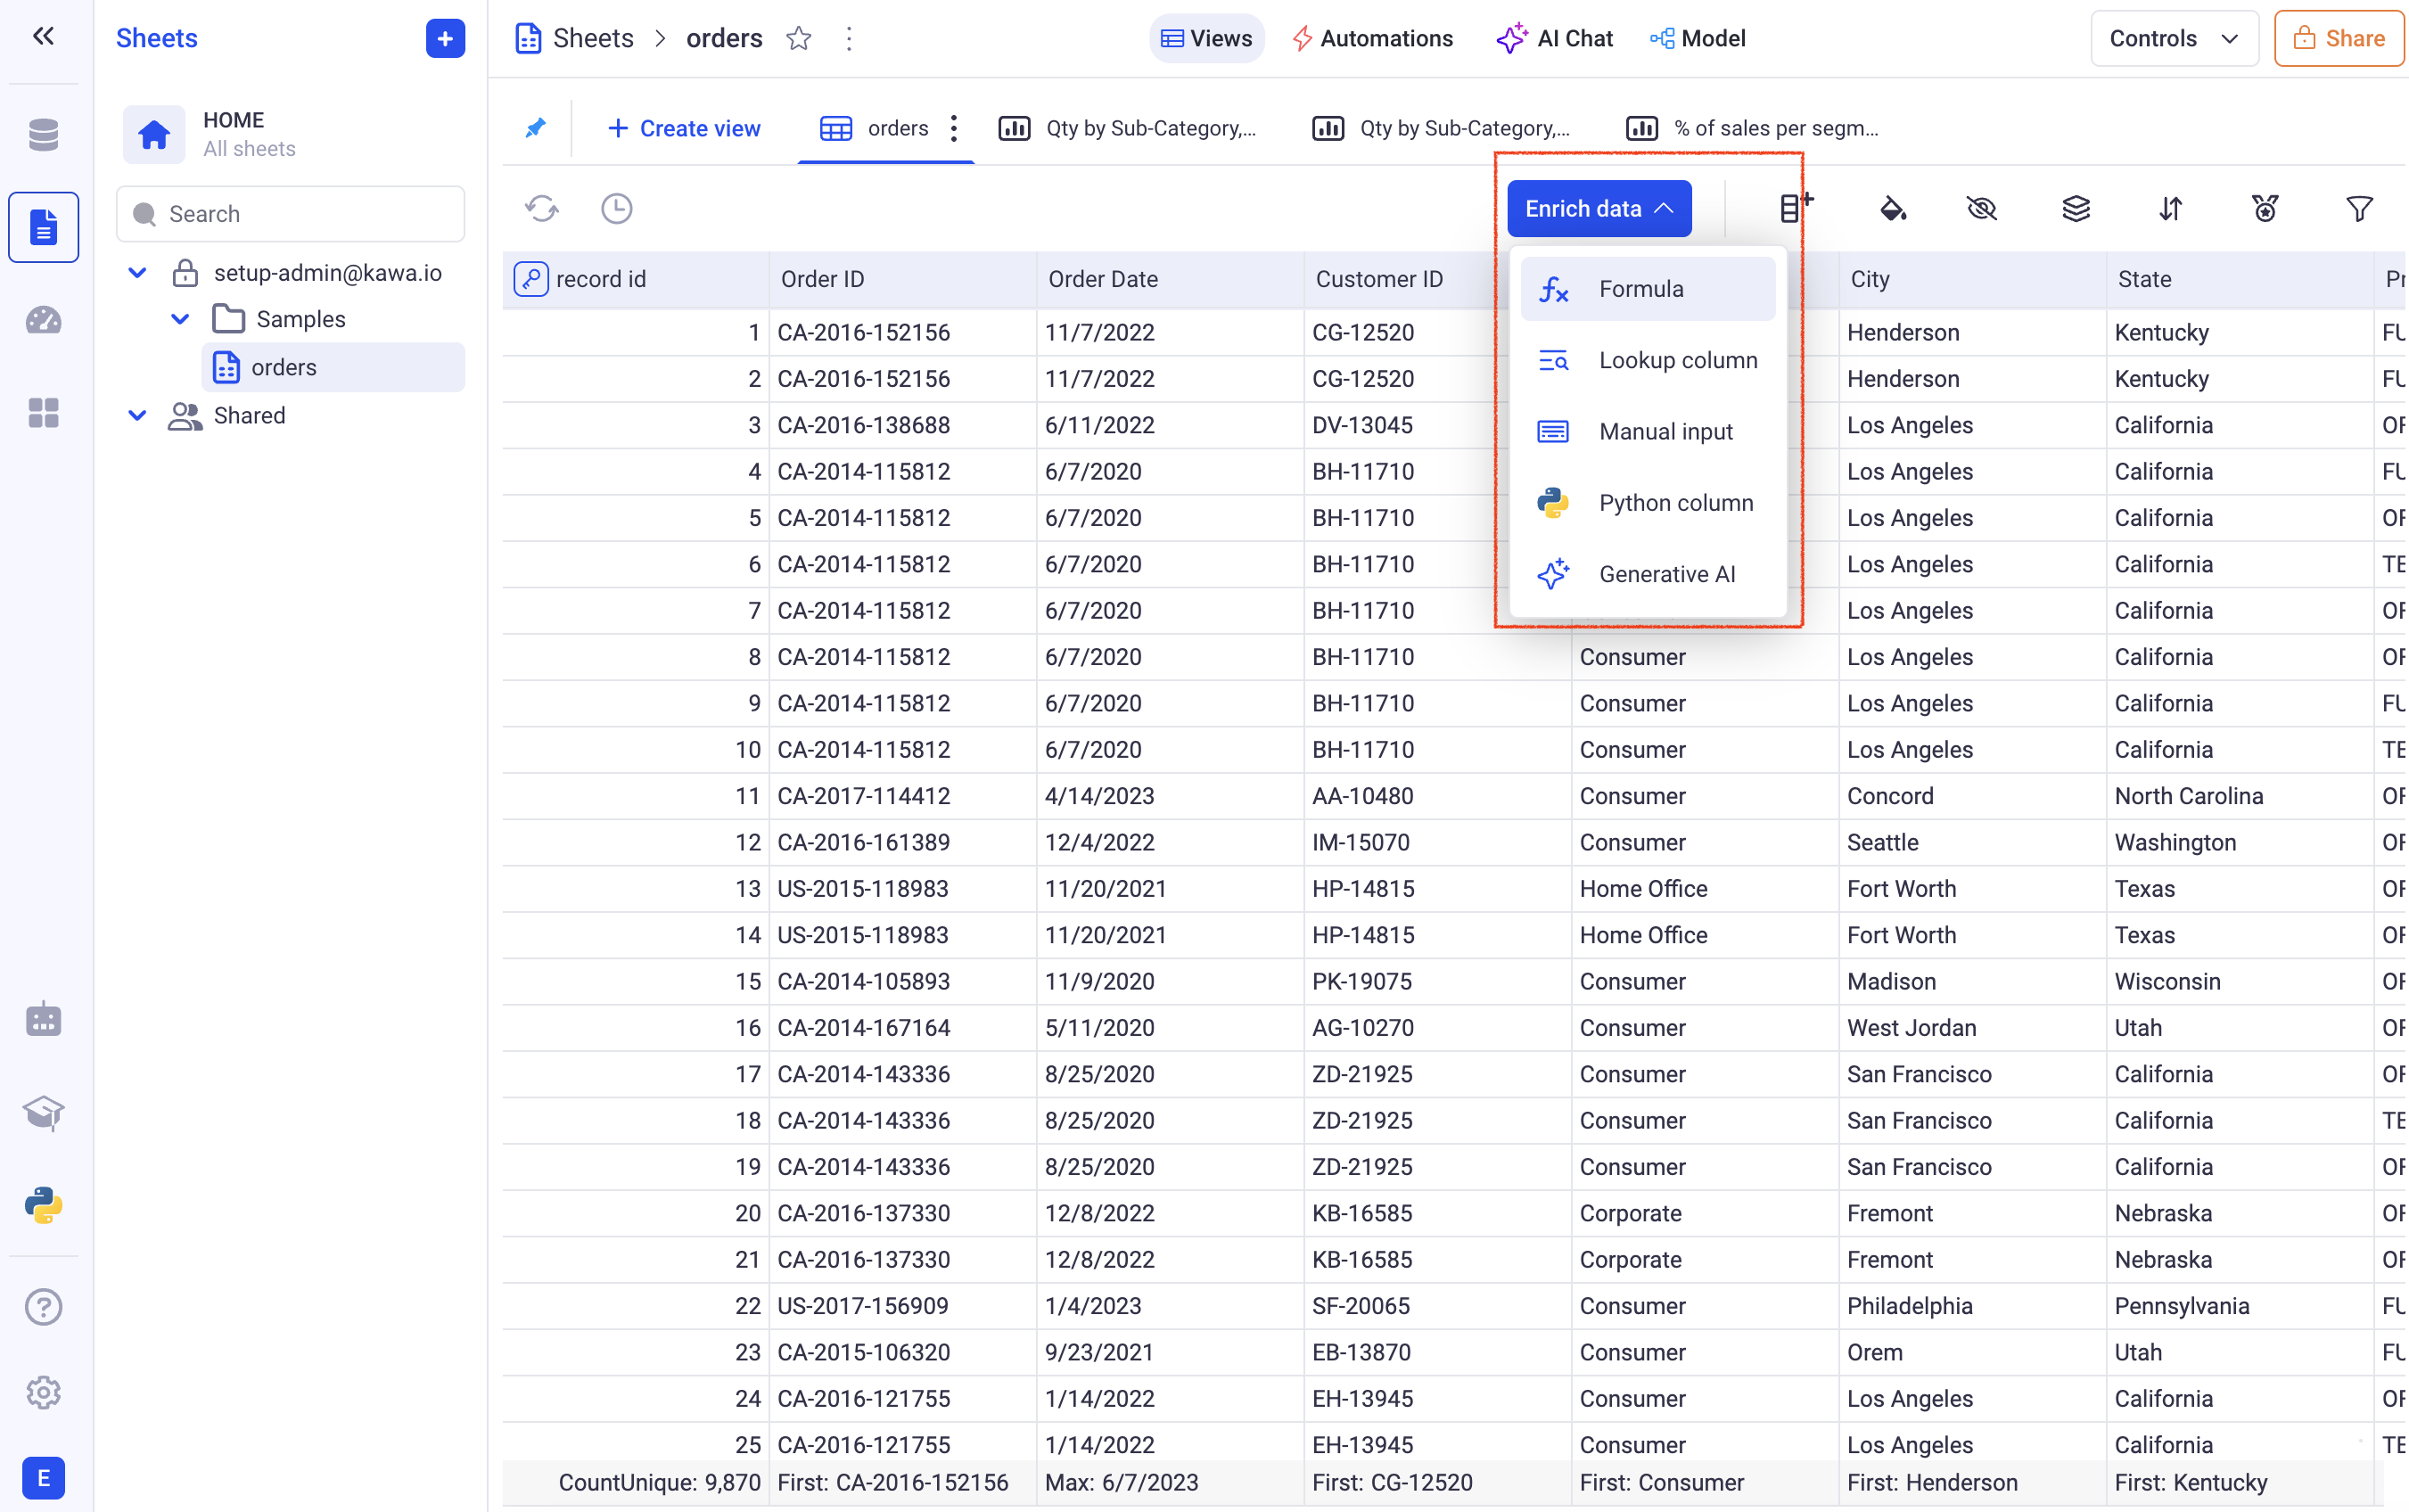Click the medal ranking icon

point(2264,209)
